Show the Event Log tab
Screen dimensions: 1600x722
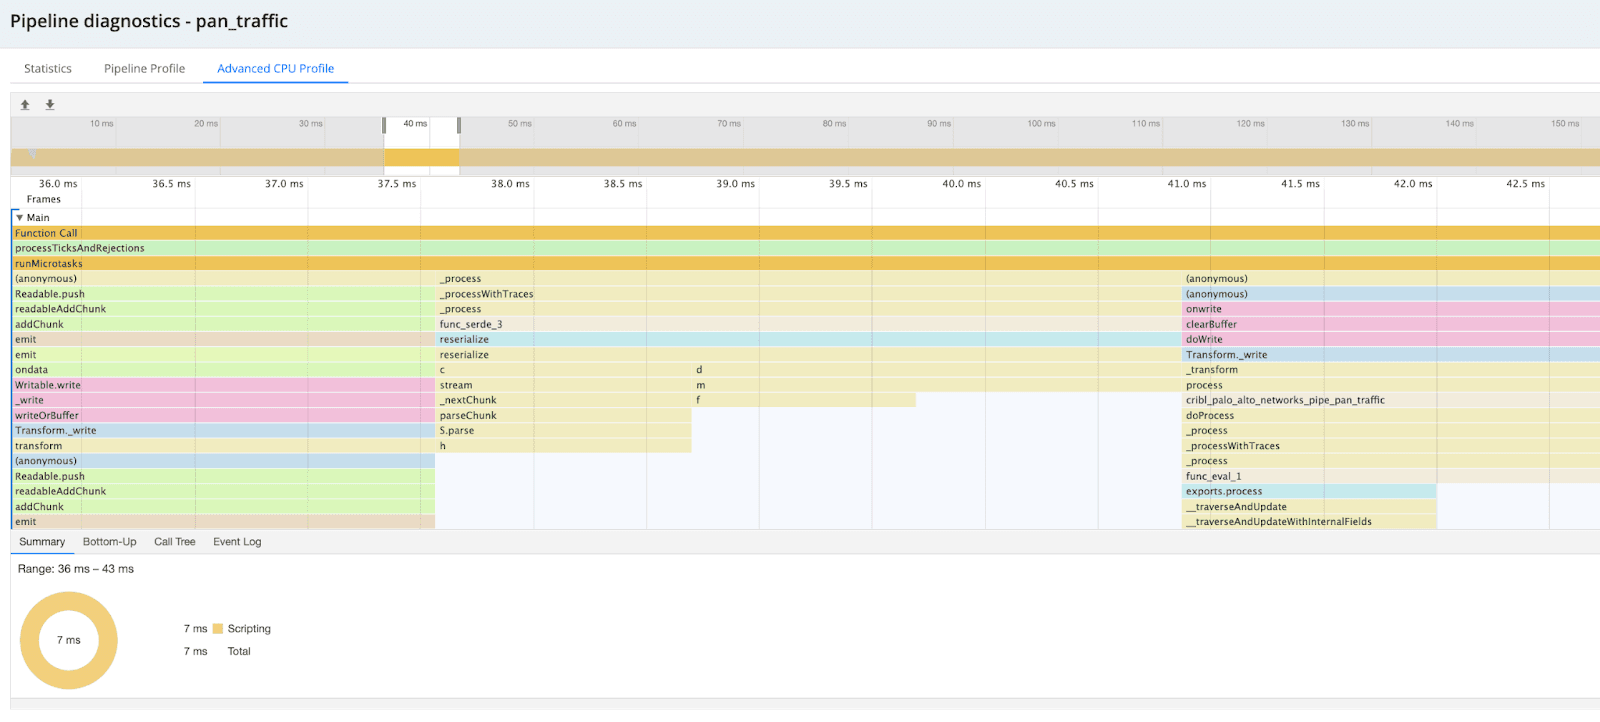(x=237, y=542)
